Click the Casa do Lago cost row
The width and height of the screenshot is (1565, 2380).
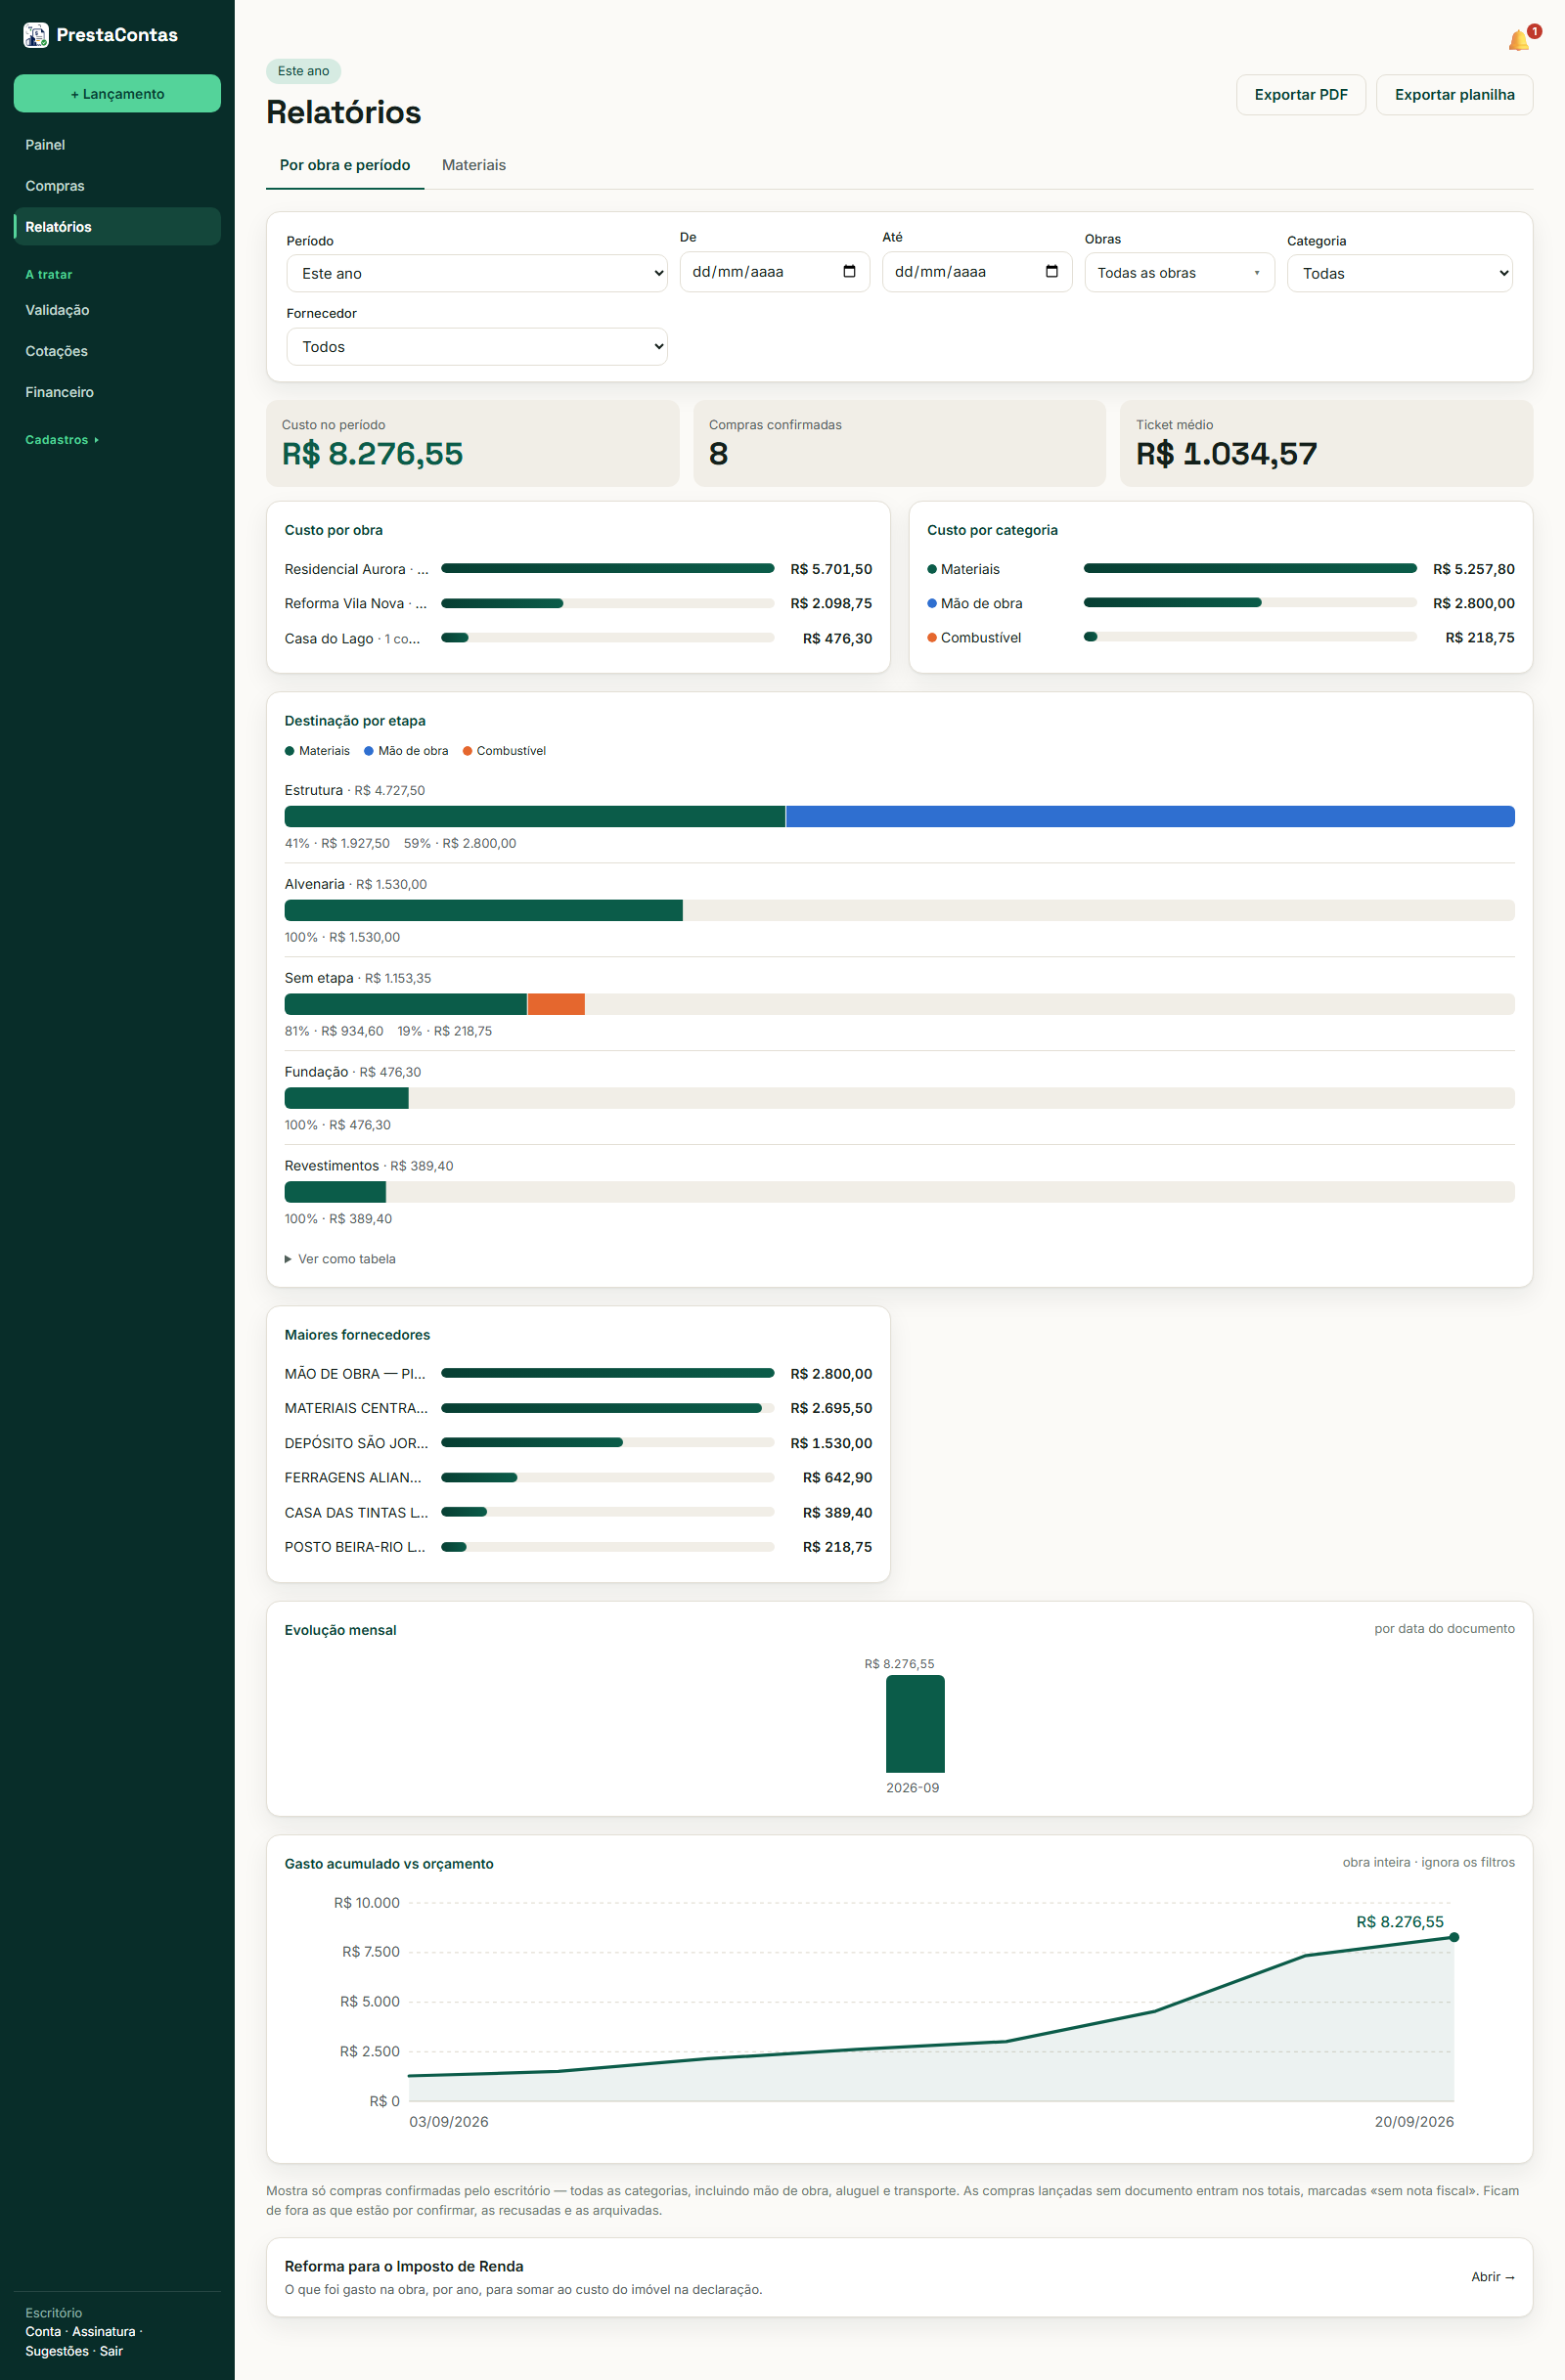(578, 638)
